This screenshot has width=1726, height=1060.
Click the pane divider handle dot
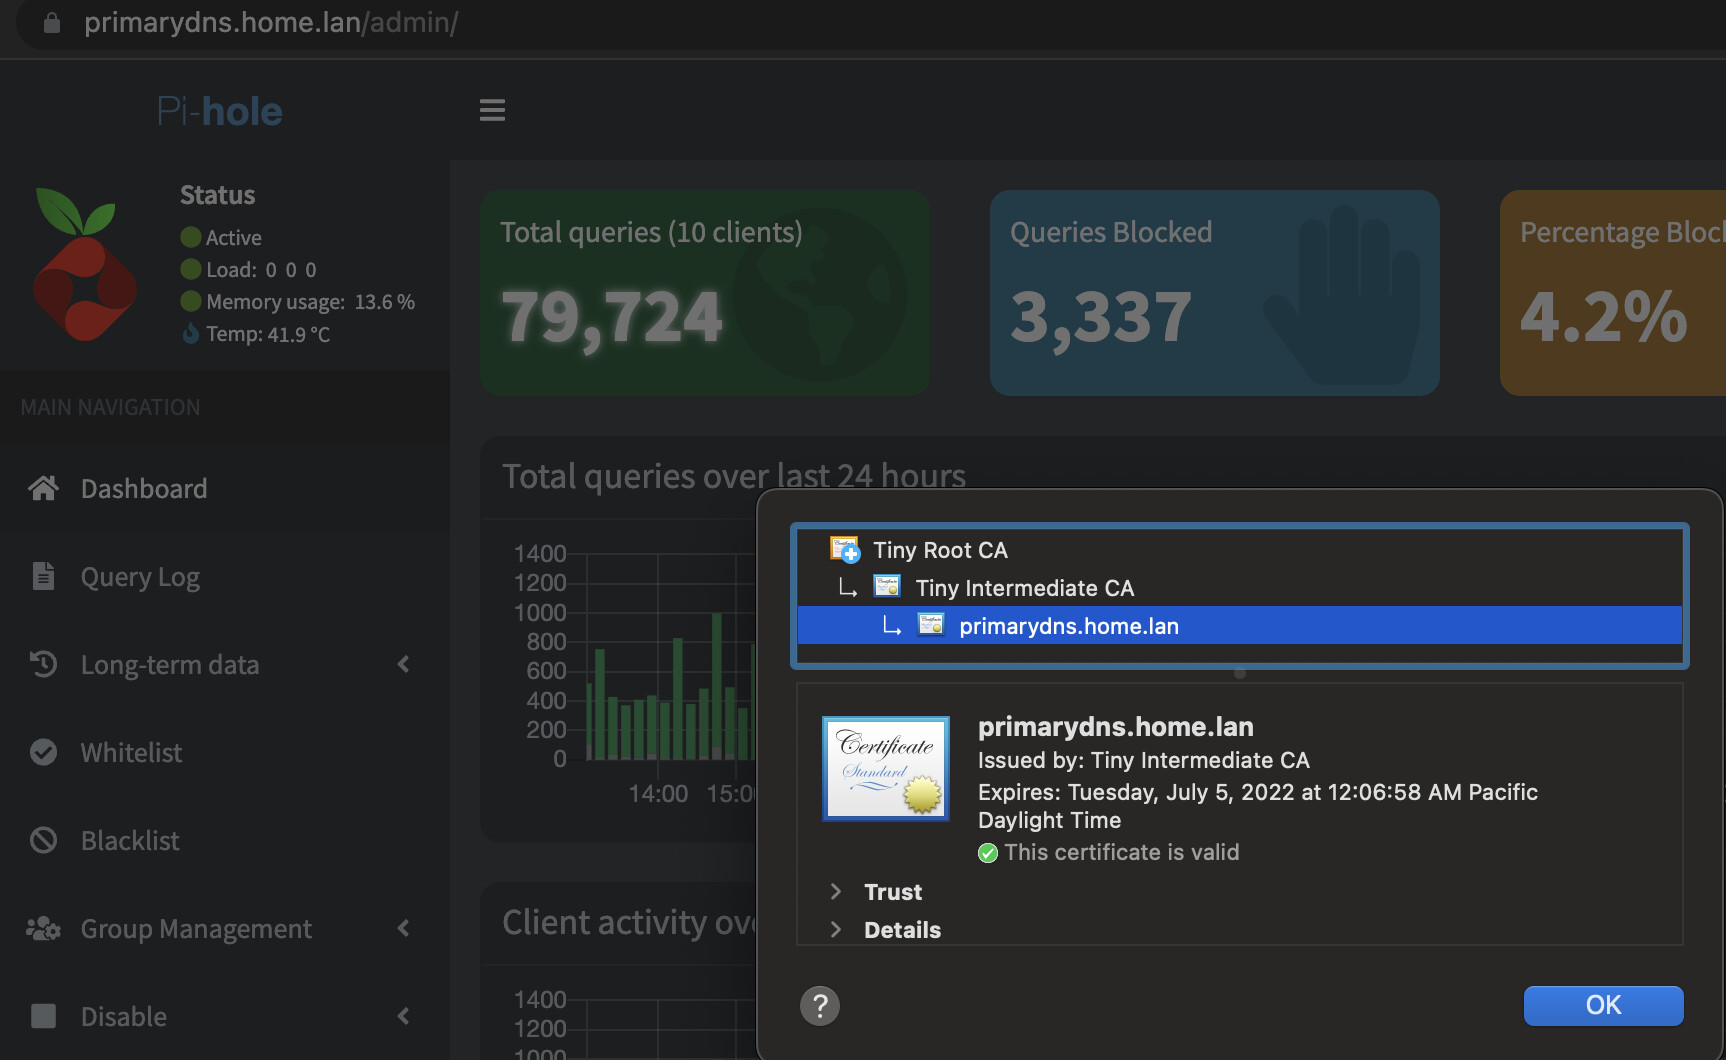coord(1240,674)
